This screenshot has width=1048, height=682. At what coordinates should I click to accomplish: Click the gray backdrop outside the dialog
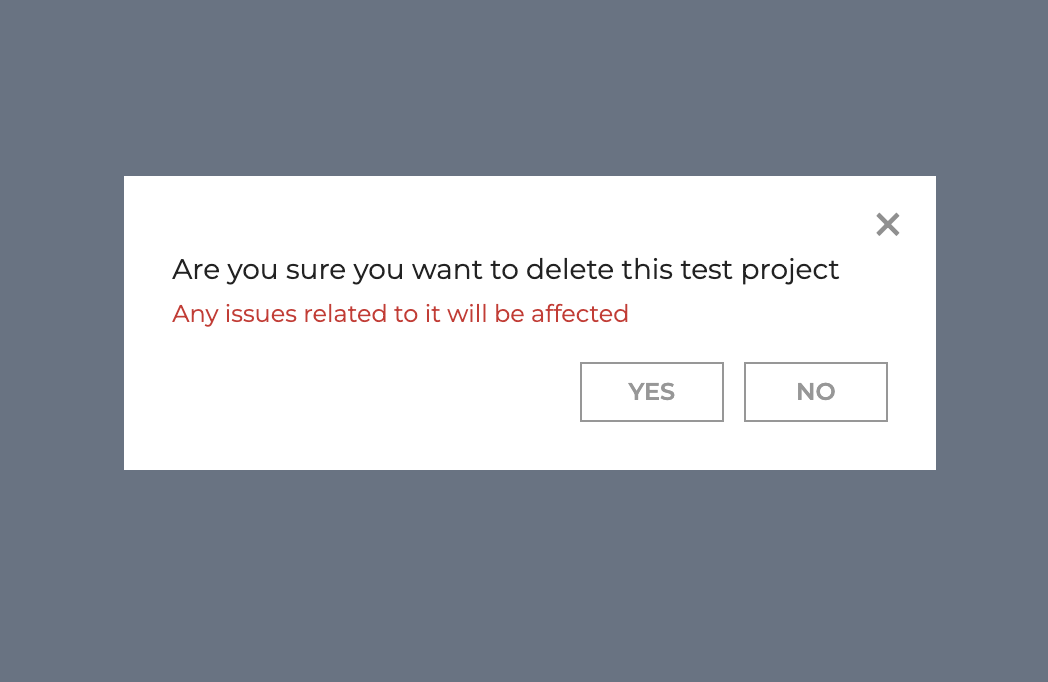tap(524, 575)
